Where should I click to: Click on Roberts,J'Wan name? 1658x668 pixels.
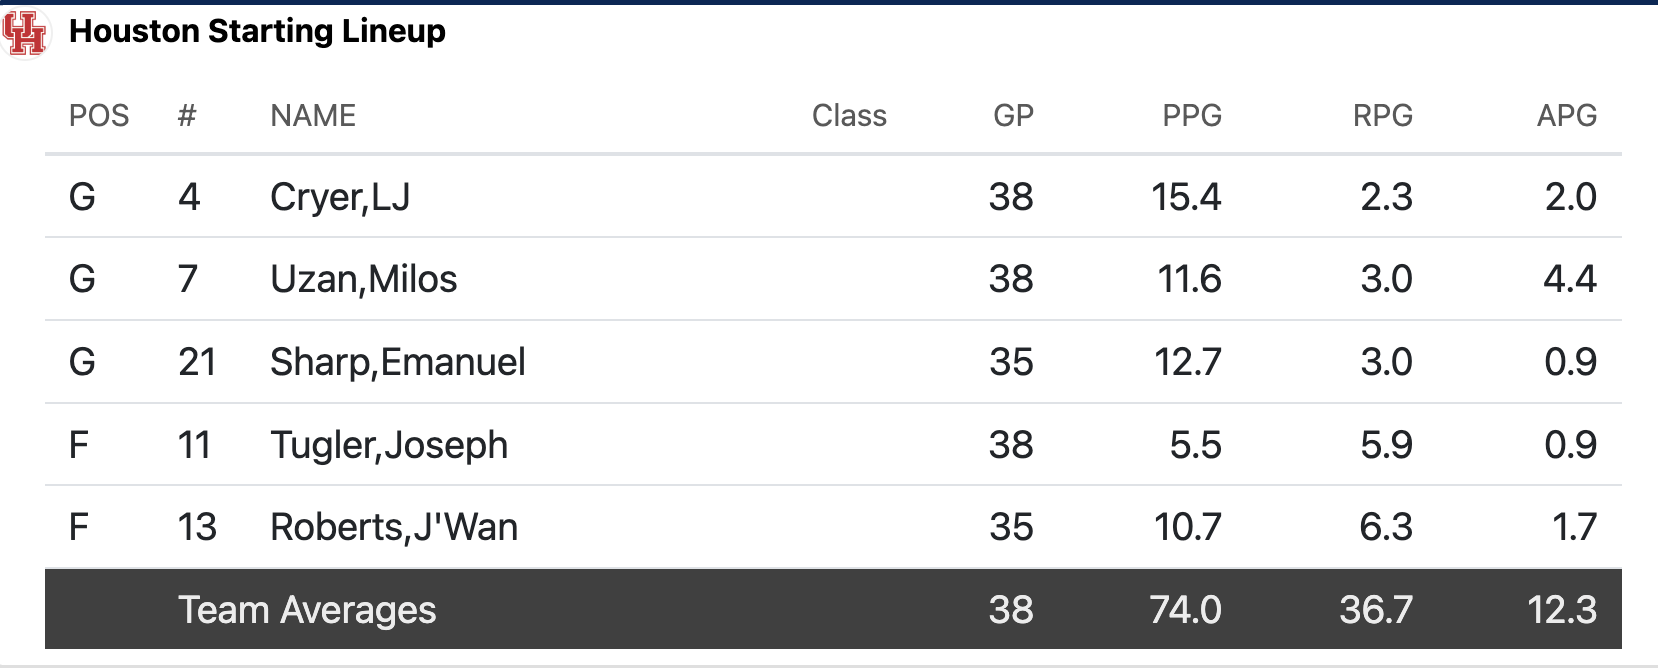point(394,527)
